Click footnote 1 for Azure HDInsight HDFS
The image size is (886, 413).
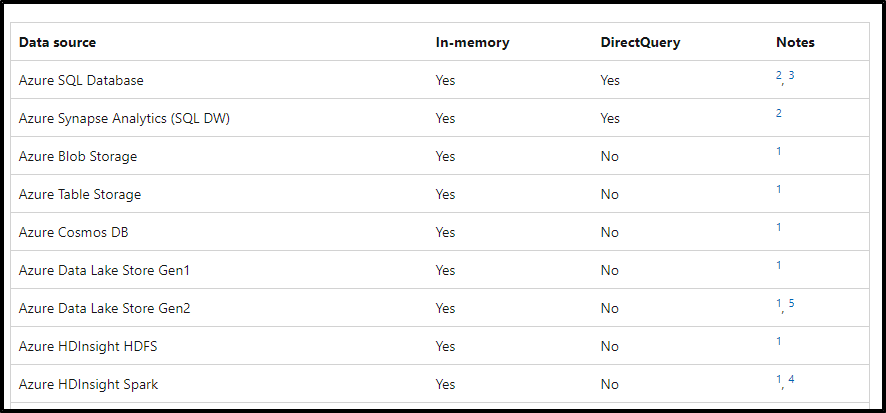(x=778, y=342)
